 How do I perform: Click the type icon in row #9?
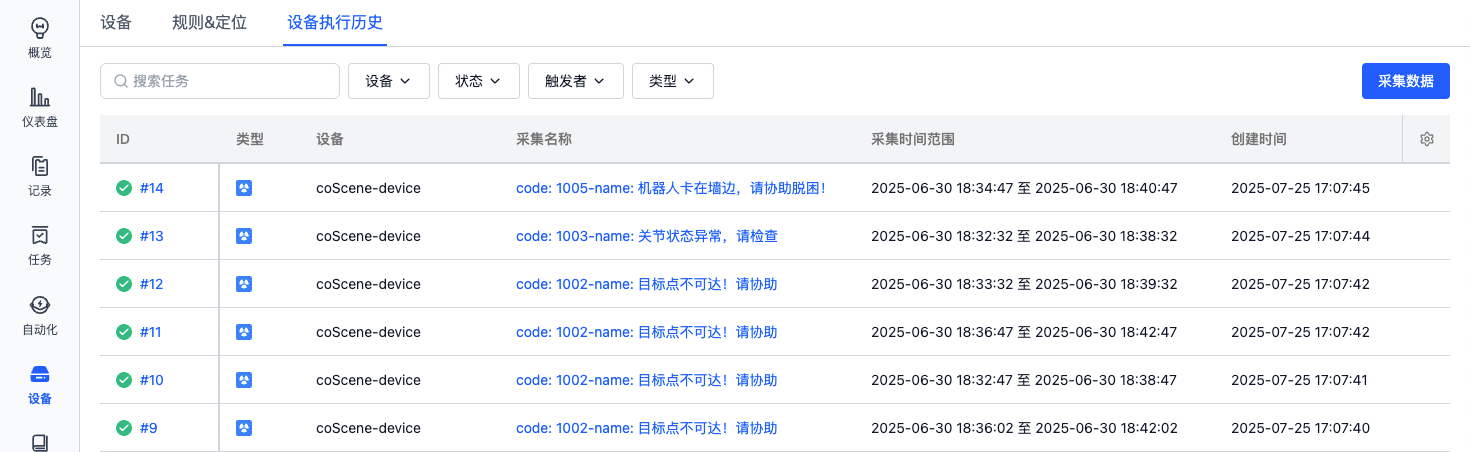pos(244,428)
